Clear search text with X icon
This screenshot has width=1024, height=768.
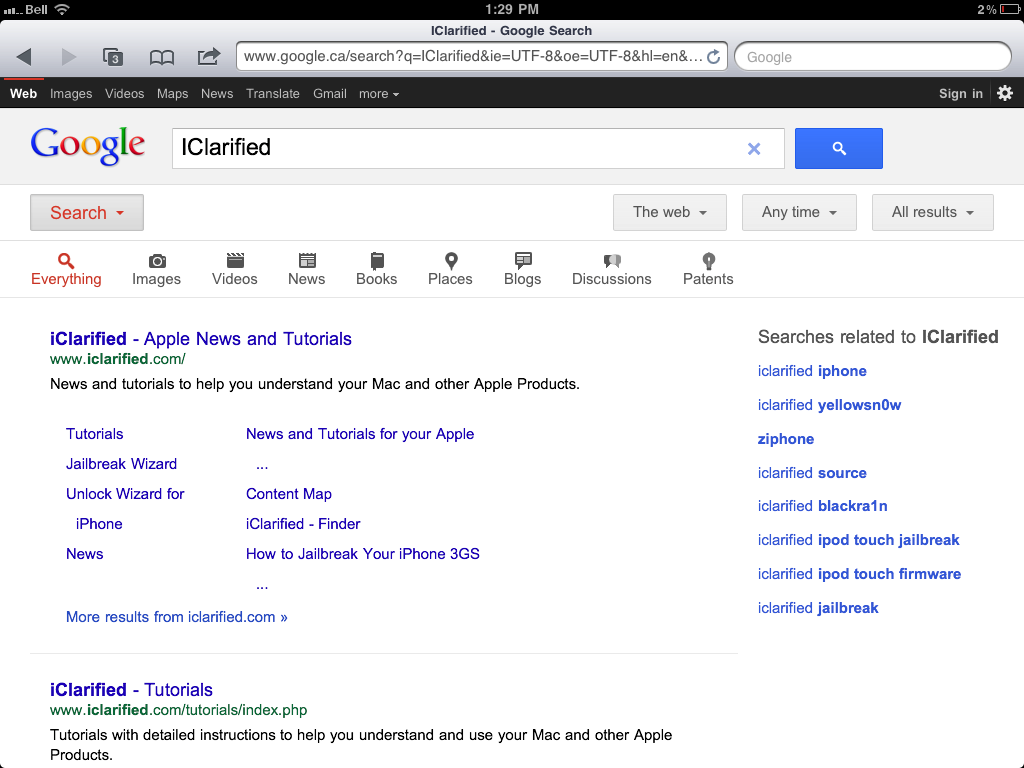click(754, 149)
